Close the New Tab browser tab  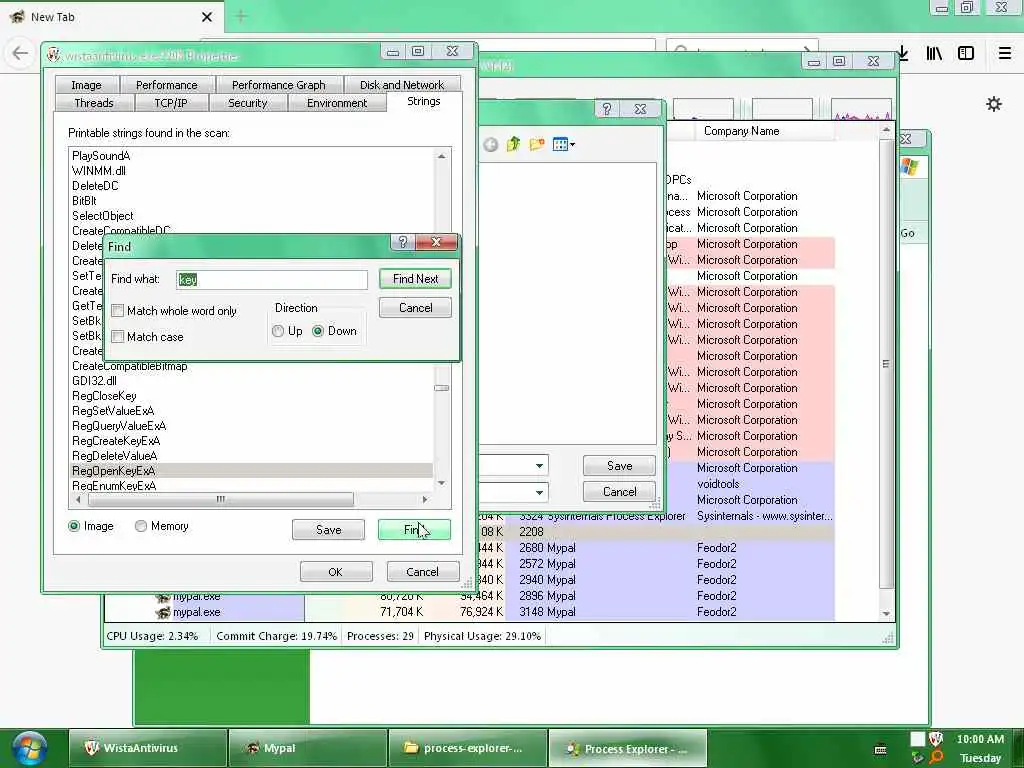tap(207, 17)
